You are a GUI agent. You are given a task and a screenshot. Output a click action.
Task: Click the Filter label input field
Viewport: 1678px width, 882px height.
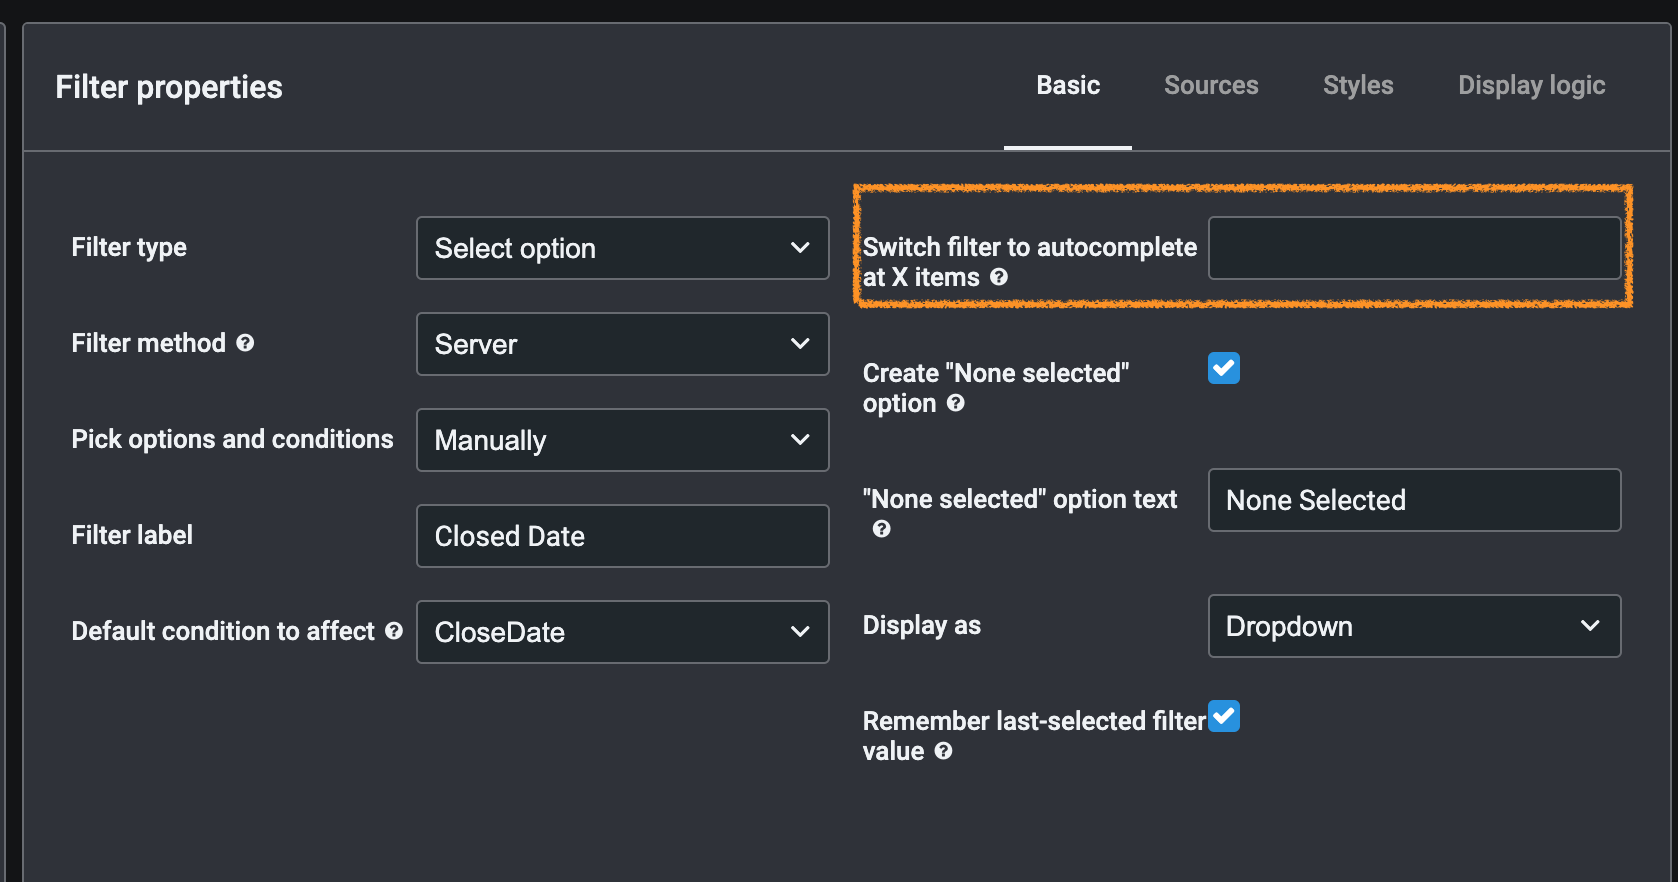point(623,536)
